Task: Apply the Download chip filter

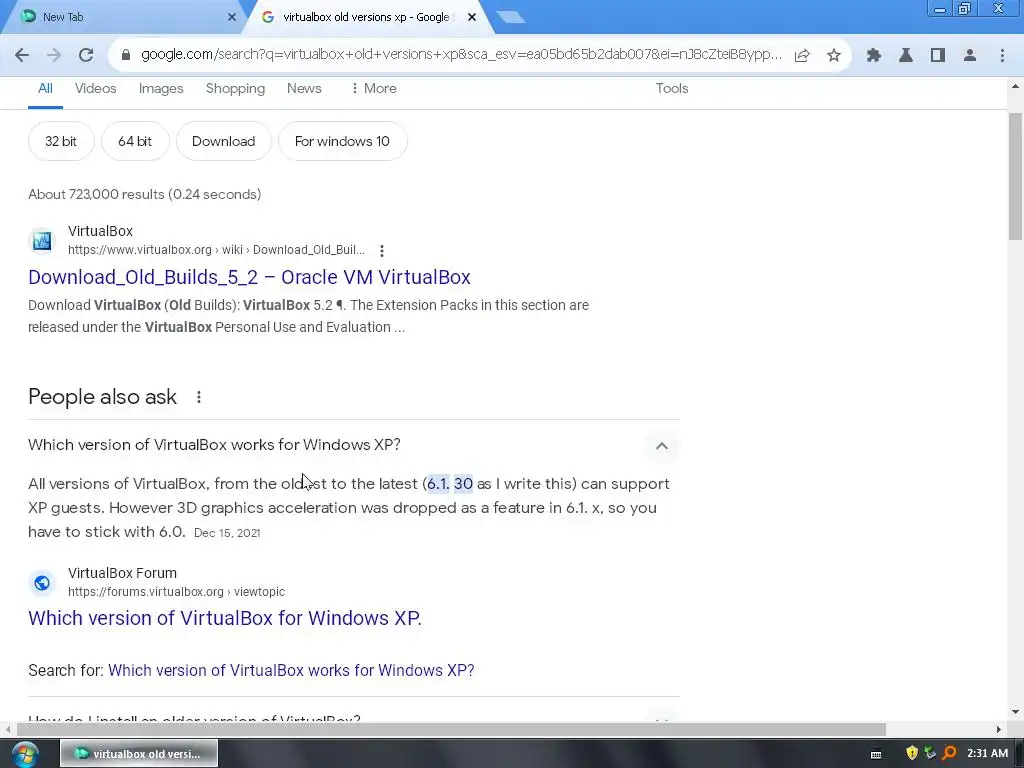Action: pos(223,141)
